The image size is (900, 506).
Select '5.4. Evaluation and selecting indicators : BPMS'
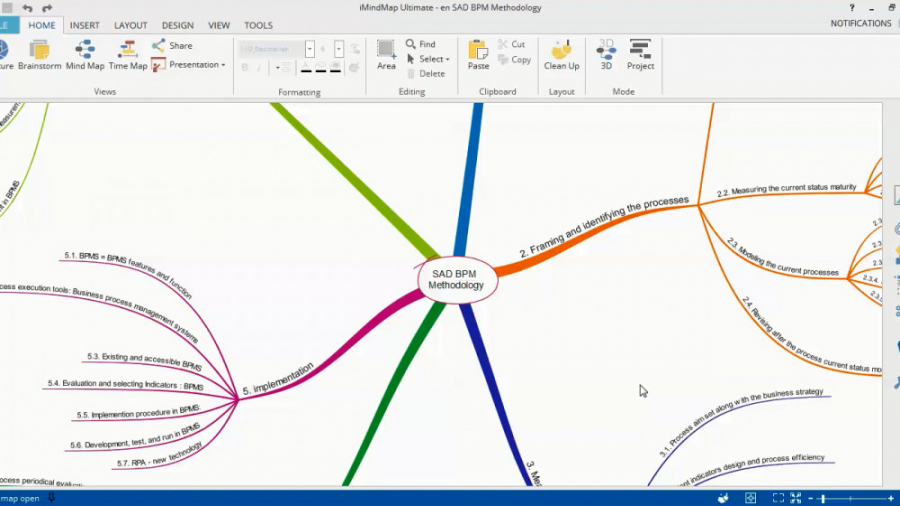point(125,384)
